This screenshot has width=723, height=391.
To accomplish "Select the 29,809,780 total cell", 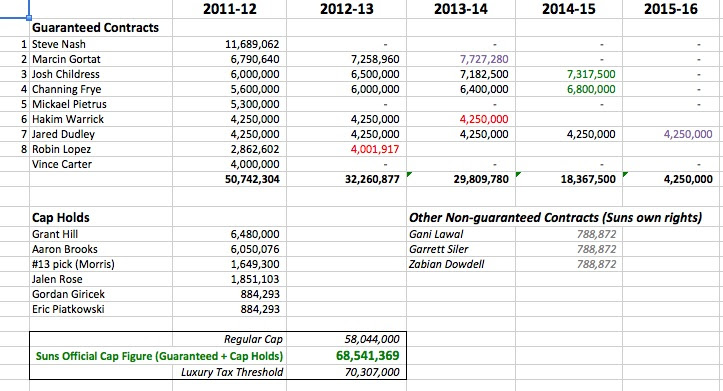I will [x=461, y=179].
